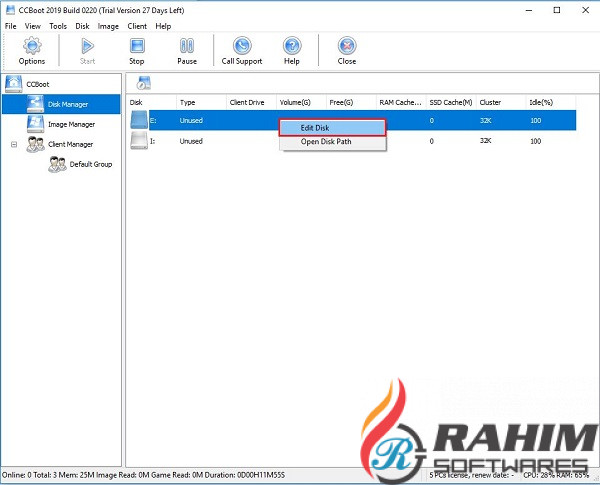The width and height of the screenshot is (600, 485).
Task: Click the Start play icon
Action: (88, 46)
